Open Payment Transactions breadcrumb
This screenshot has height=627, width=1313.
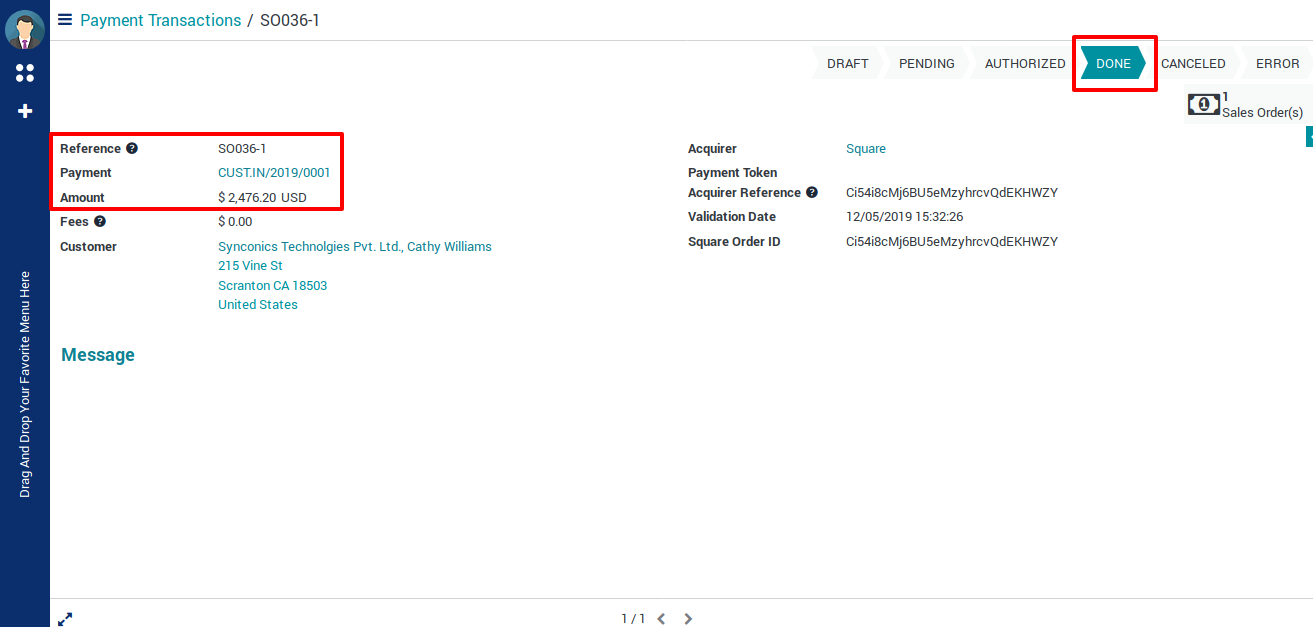click(160, 20)
